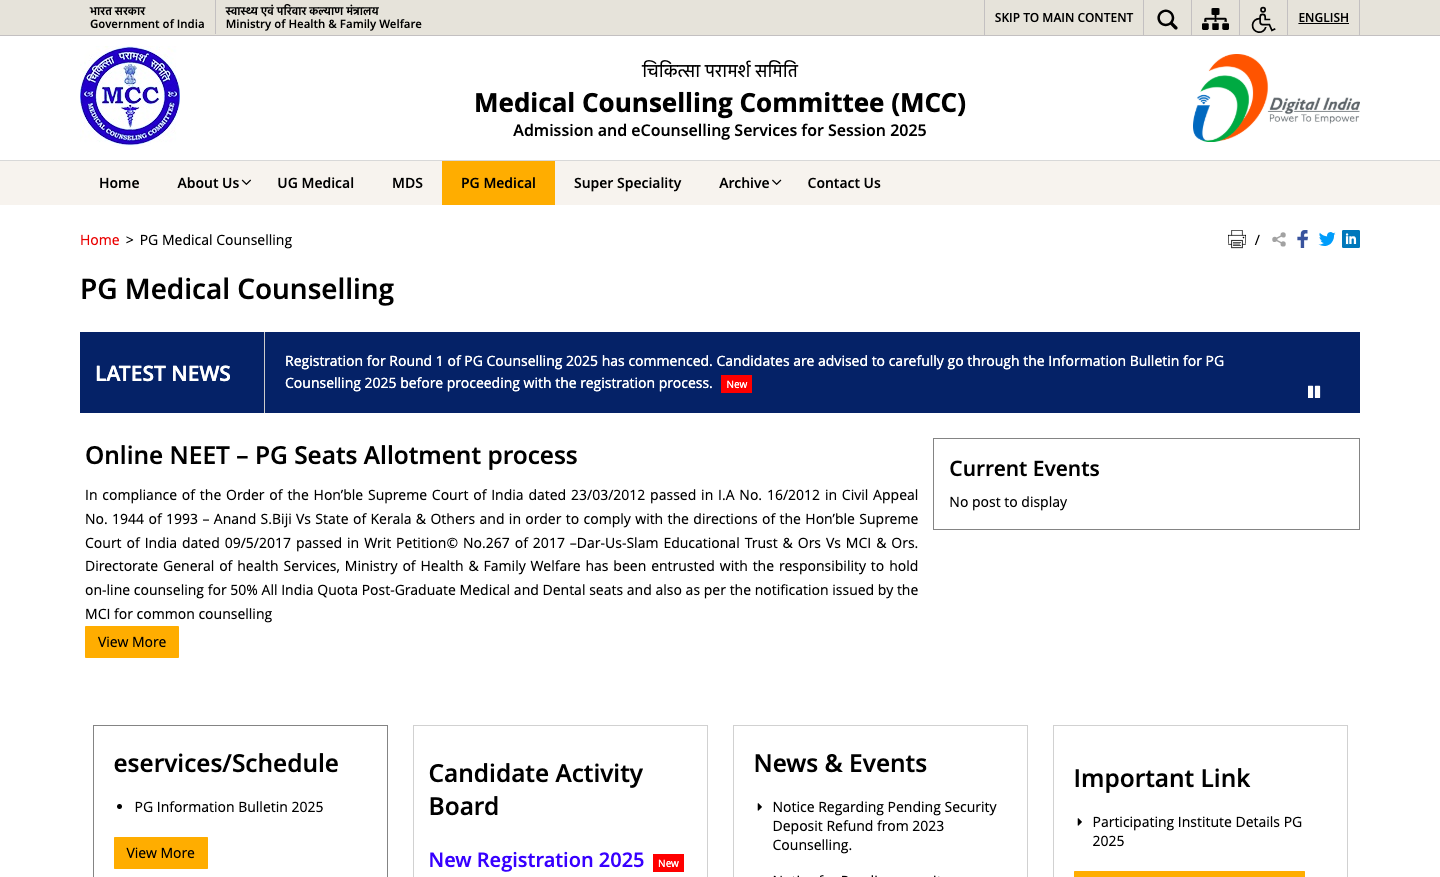
Task: Open the site search magnifier icon
Action: [1166, 18]
